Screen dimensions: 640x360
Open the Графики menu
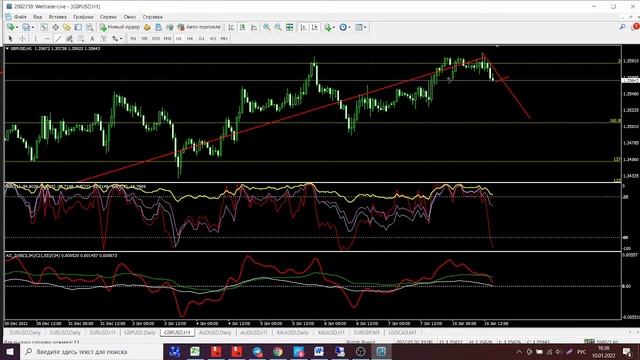pos(83,17)
